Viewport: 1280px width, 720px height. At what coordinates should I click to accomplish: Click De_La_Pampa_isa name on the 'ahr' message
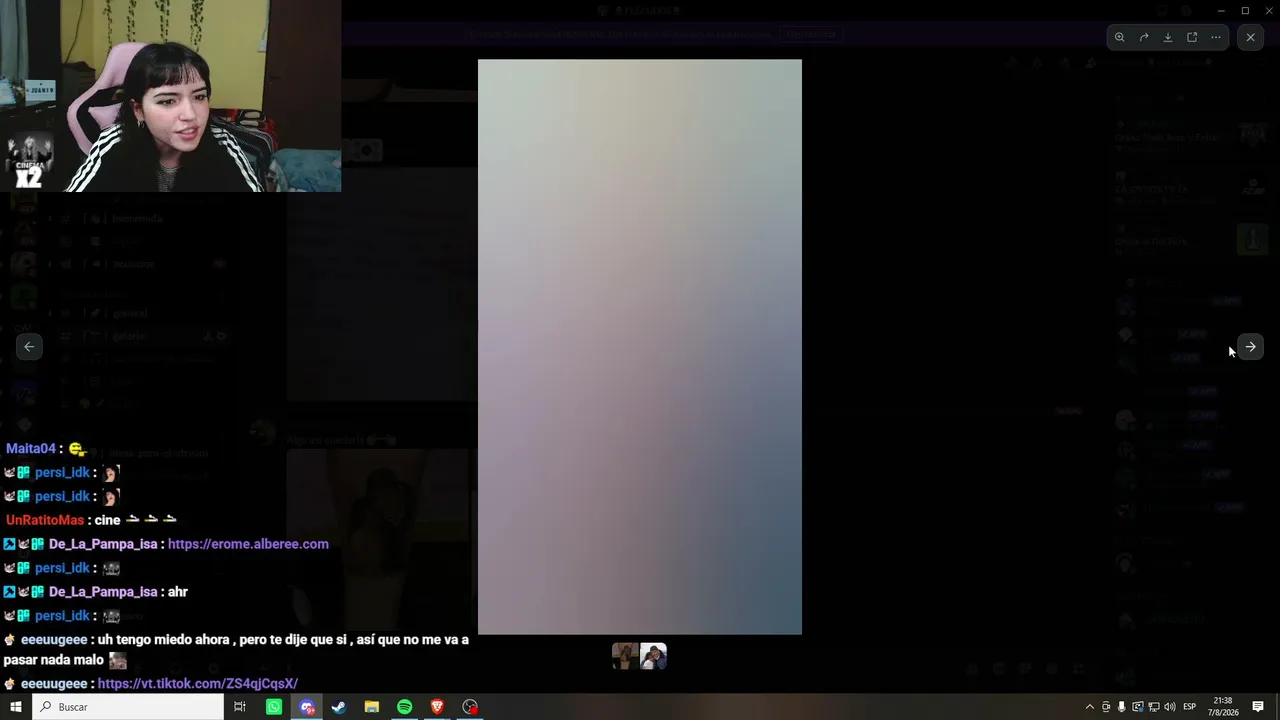click(103, 592)
